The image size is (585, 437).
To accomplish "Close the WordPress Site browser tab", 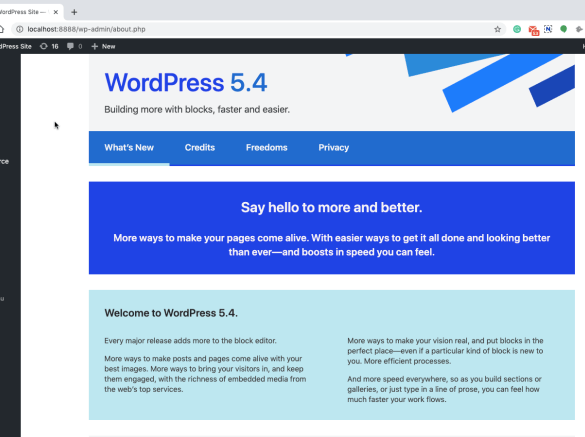I will pyautogui.click(x=56, y=12).
